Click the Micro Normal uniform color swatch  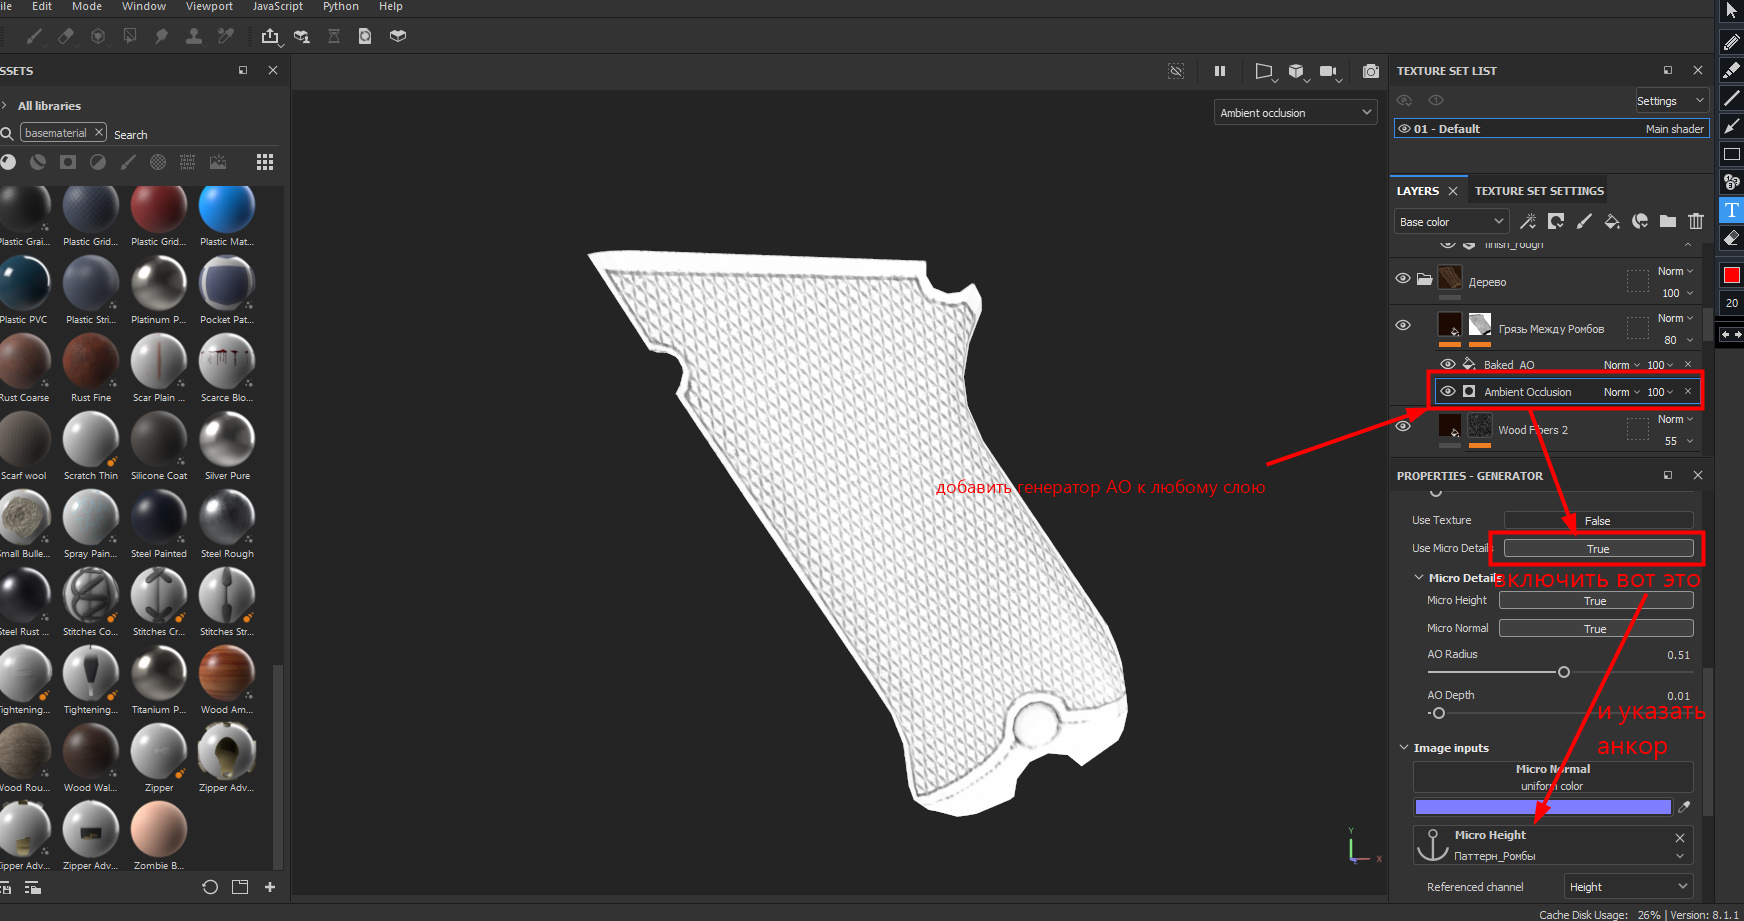[1543, 806]
